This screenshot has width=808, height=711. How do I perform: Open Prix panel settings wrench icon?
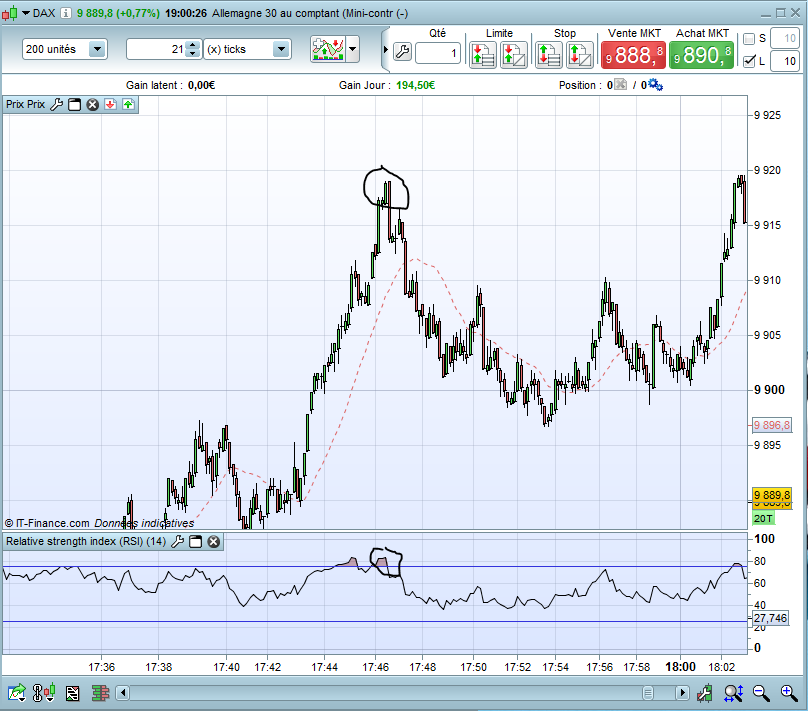tap(57, 105)
